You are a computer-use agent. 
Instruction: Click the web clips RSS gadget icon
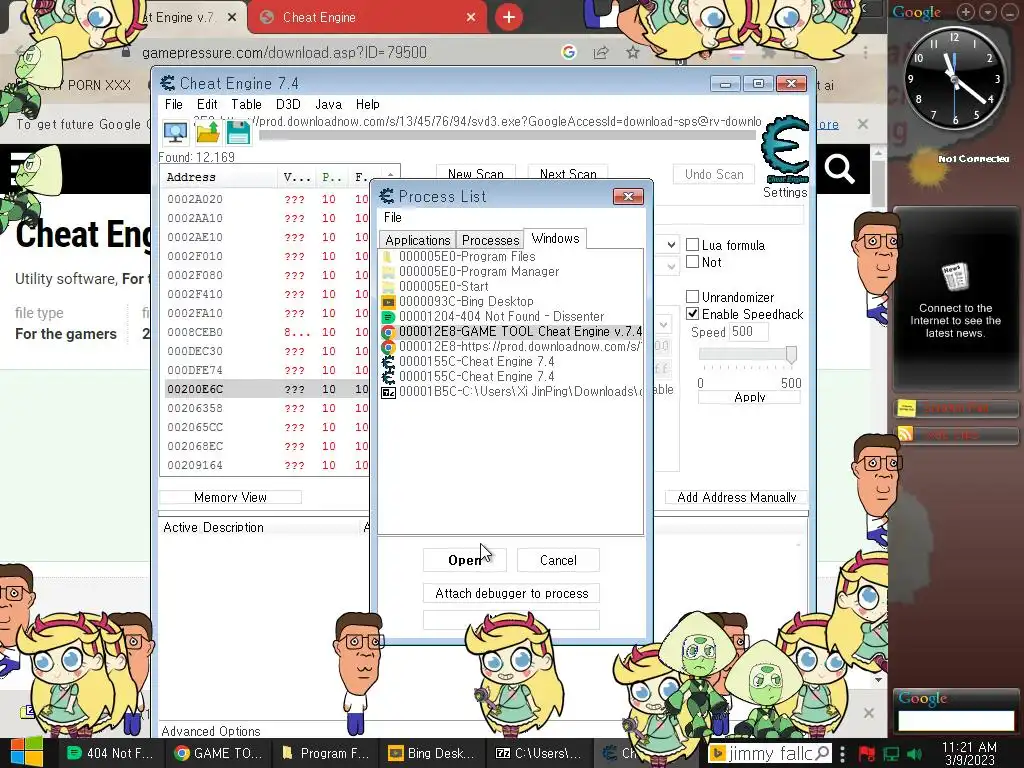point(906,434)
